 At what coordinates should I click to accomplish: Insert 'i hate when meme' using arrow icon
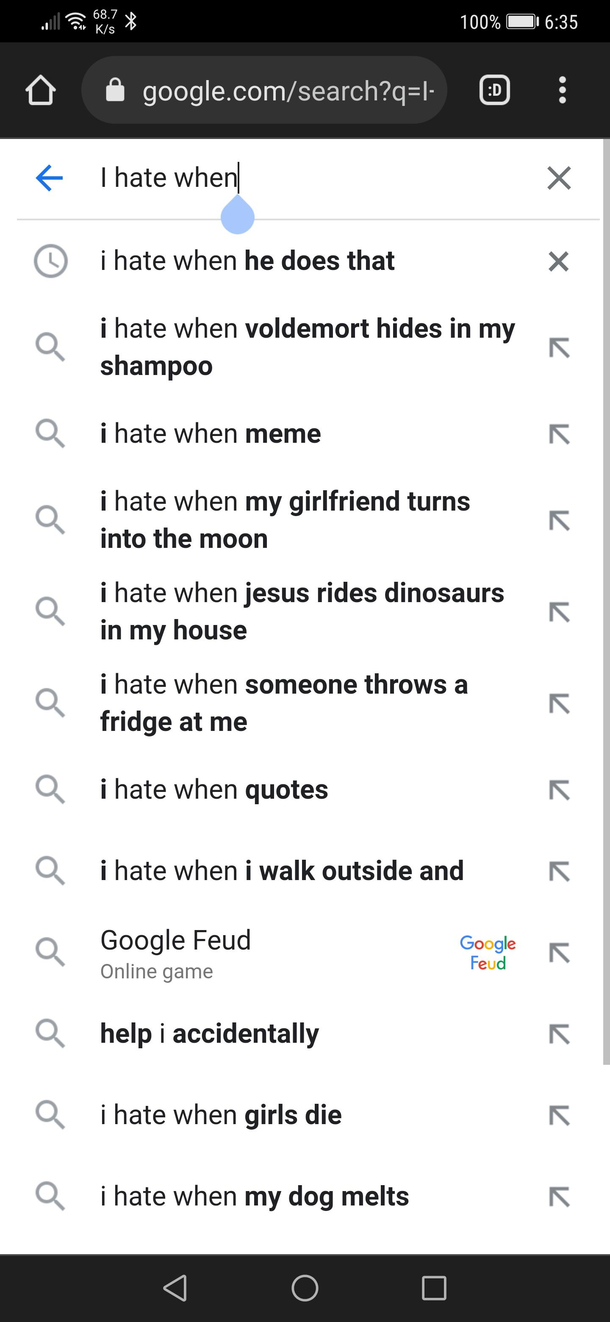559,433
